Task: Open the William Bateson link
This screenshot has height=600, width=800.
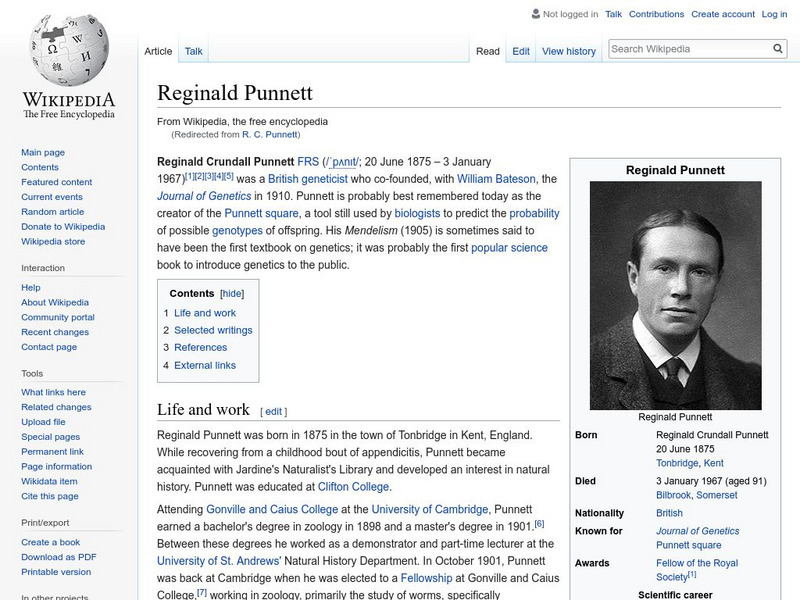Action: coord(496,179)
